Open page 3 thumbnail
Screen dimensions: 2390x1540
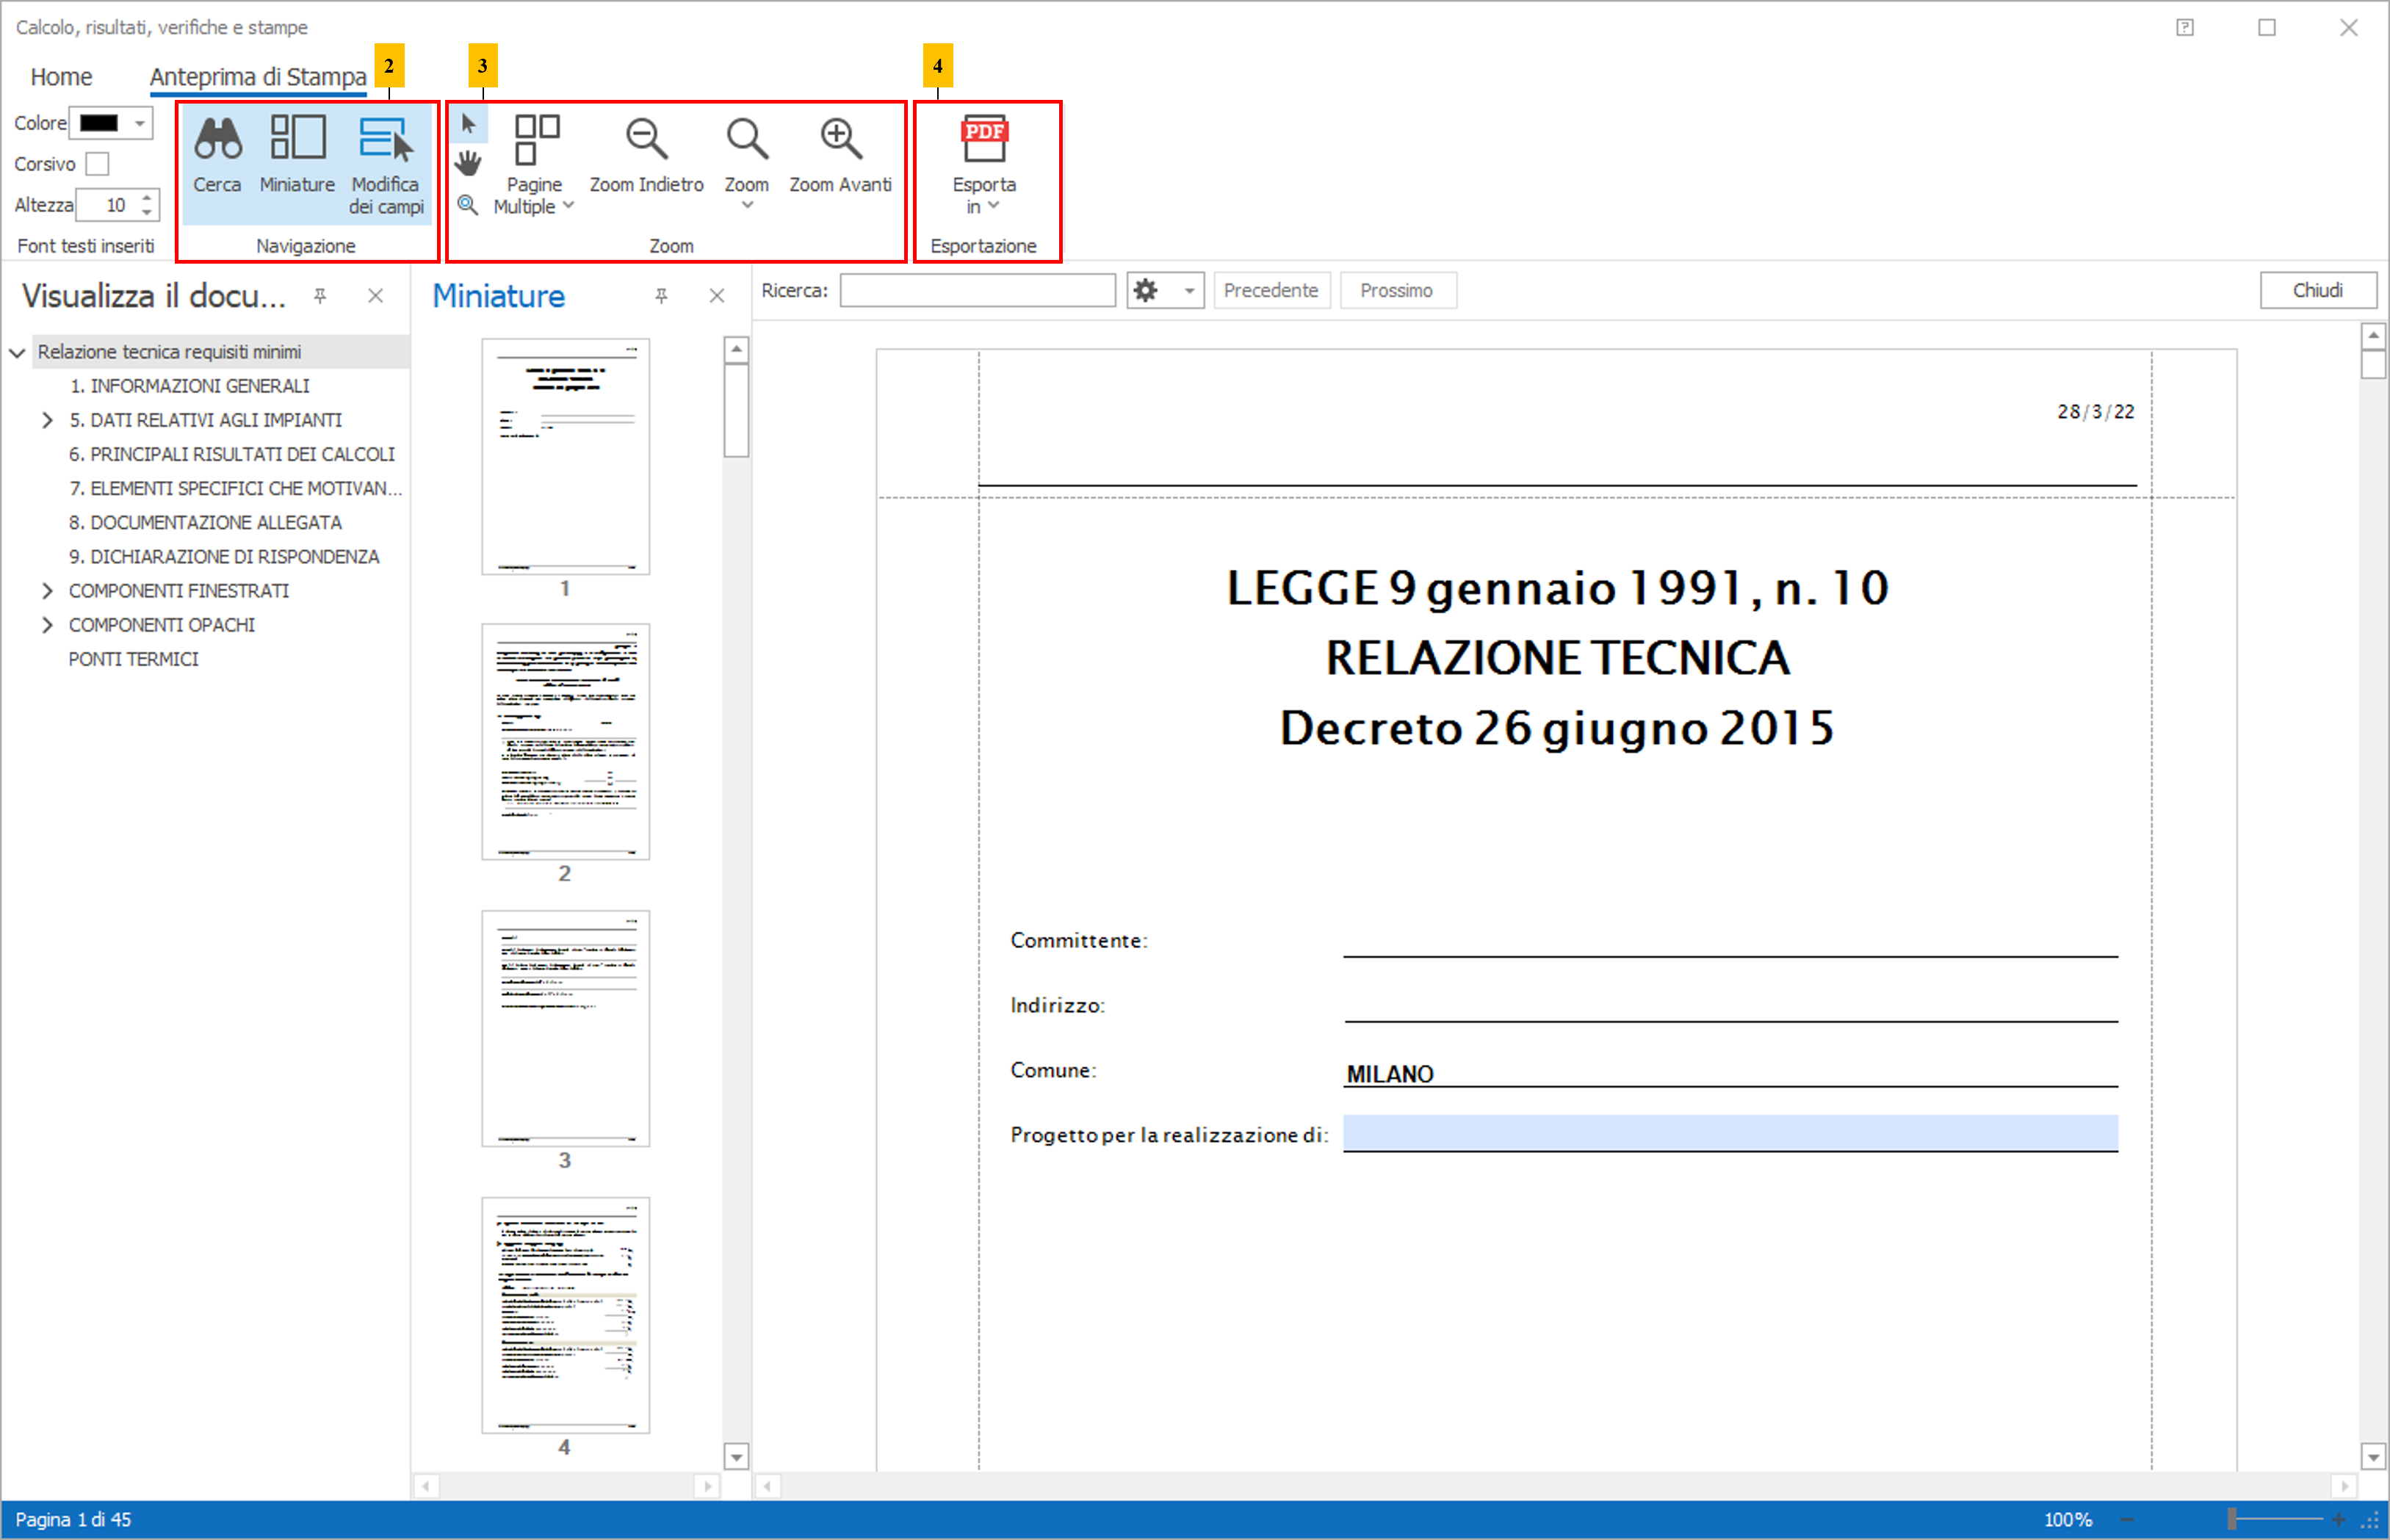(x=565, y=1028)
